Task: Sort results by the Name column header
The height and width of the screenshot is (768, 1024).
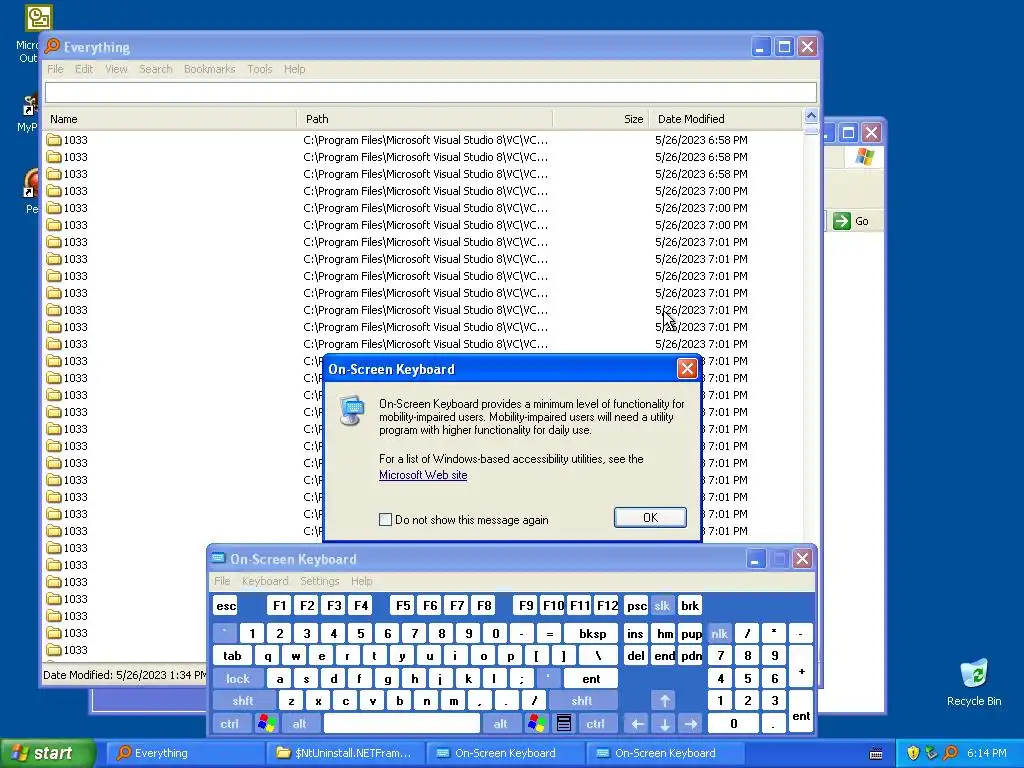Action: (170, 119)
